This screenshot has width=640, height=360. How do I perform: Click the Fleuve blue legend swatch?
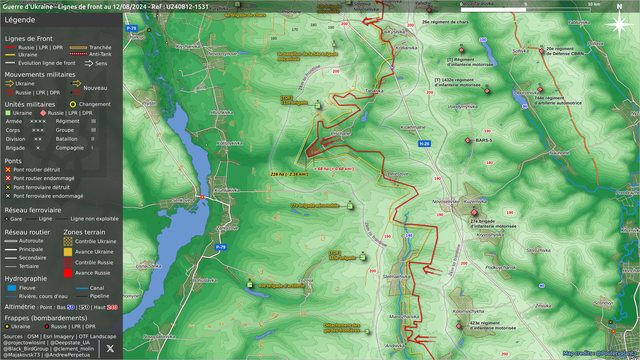[x=11, y=288]
